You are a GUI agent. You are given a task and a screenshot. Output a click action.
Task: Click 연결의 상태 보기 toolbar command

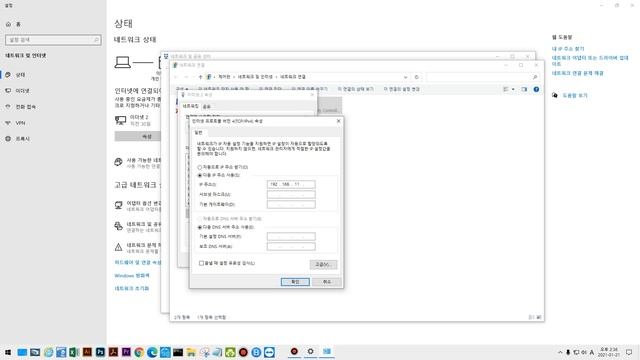click(356, 89)
